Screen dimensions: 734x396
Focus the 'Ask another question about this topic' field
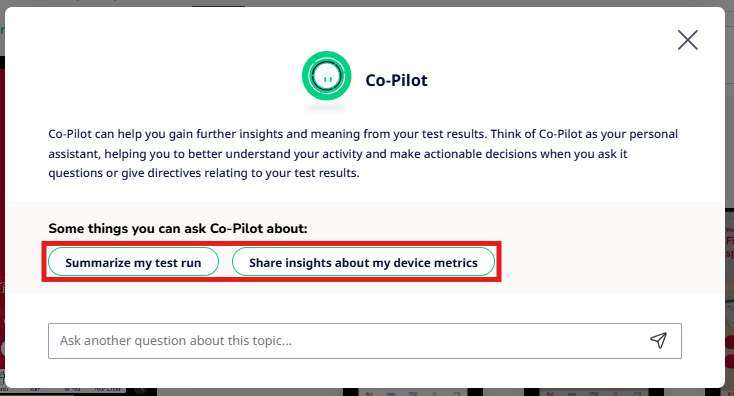click(x=365, y=341)
